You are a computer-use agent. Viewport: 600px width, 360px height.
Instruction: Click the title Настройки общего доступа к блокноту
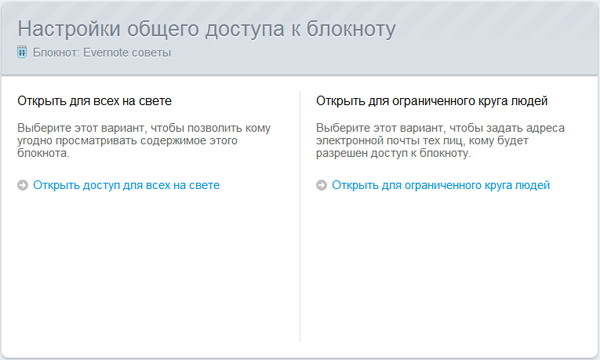[207, 29]
